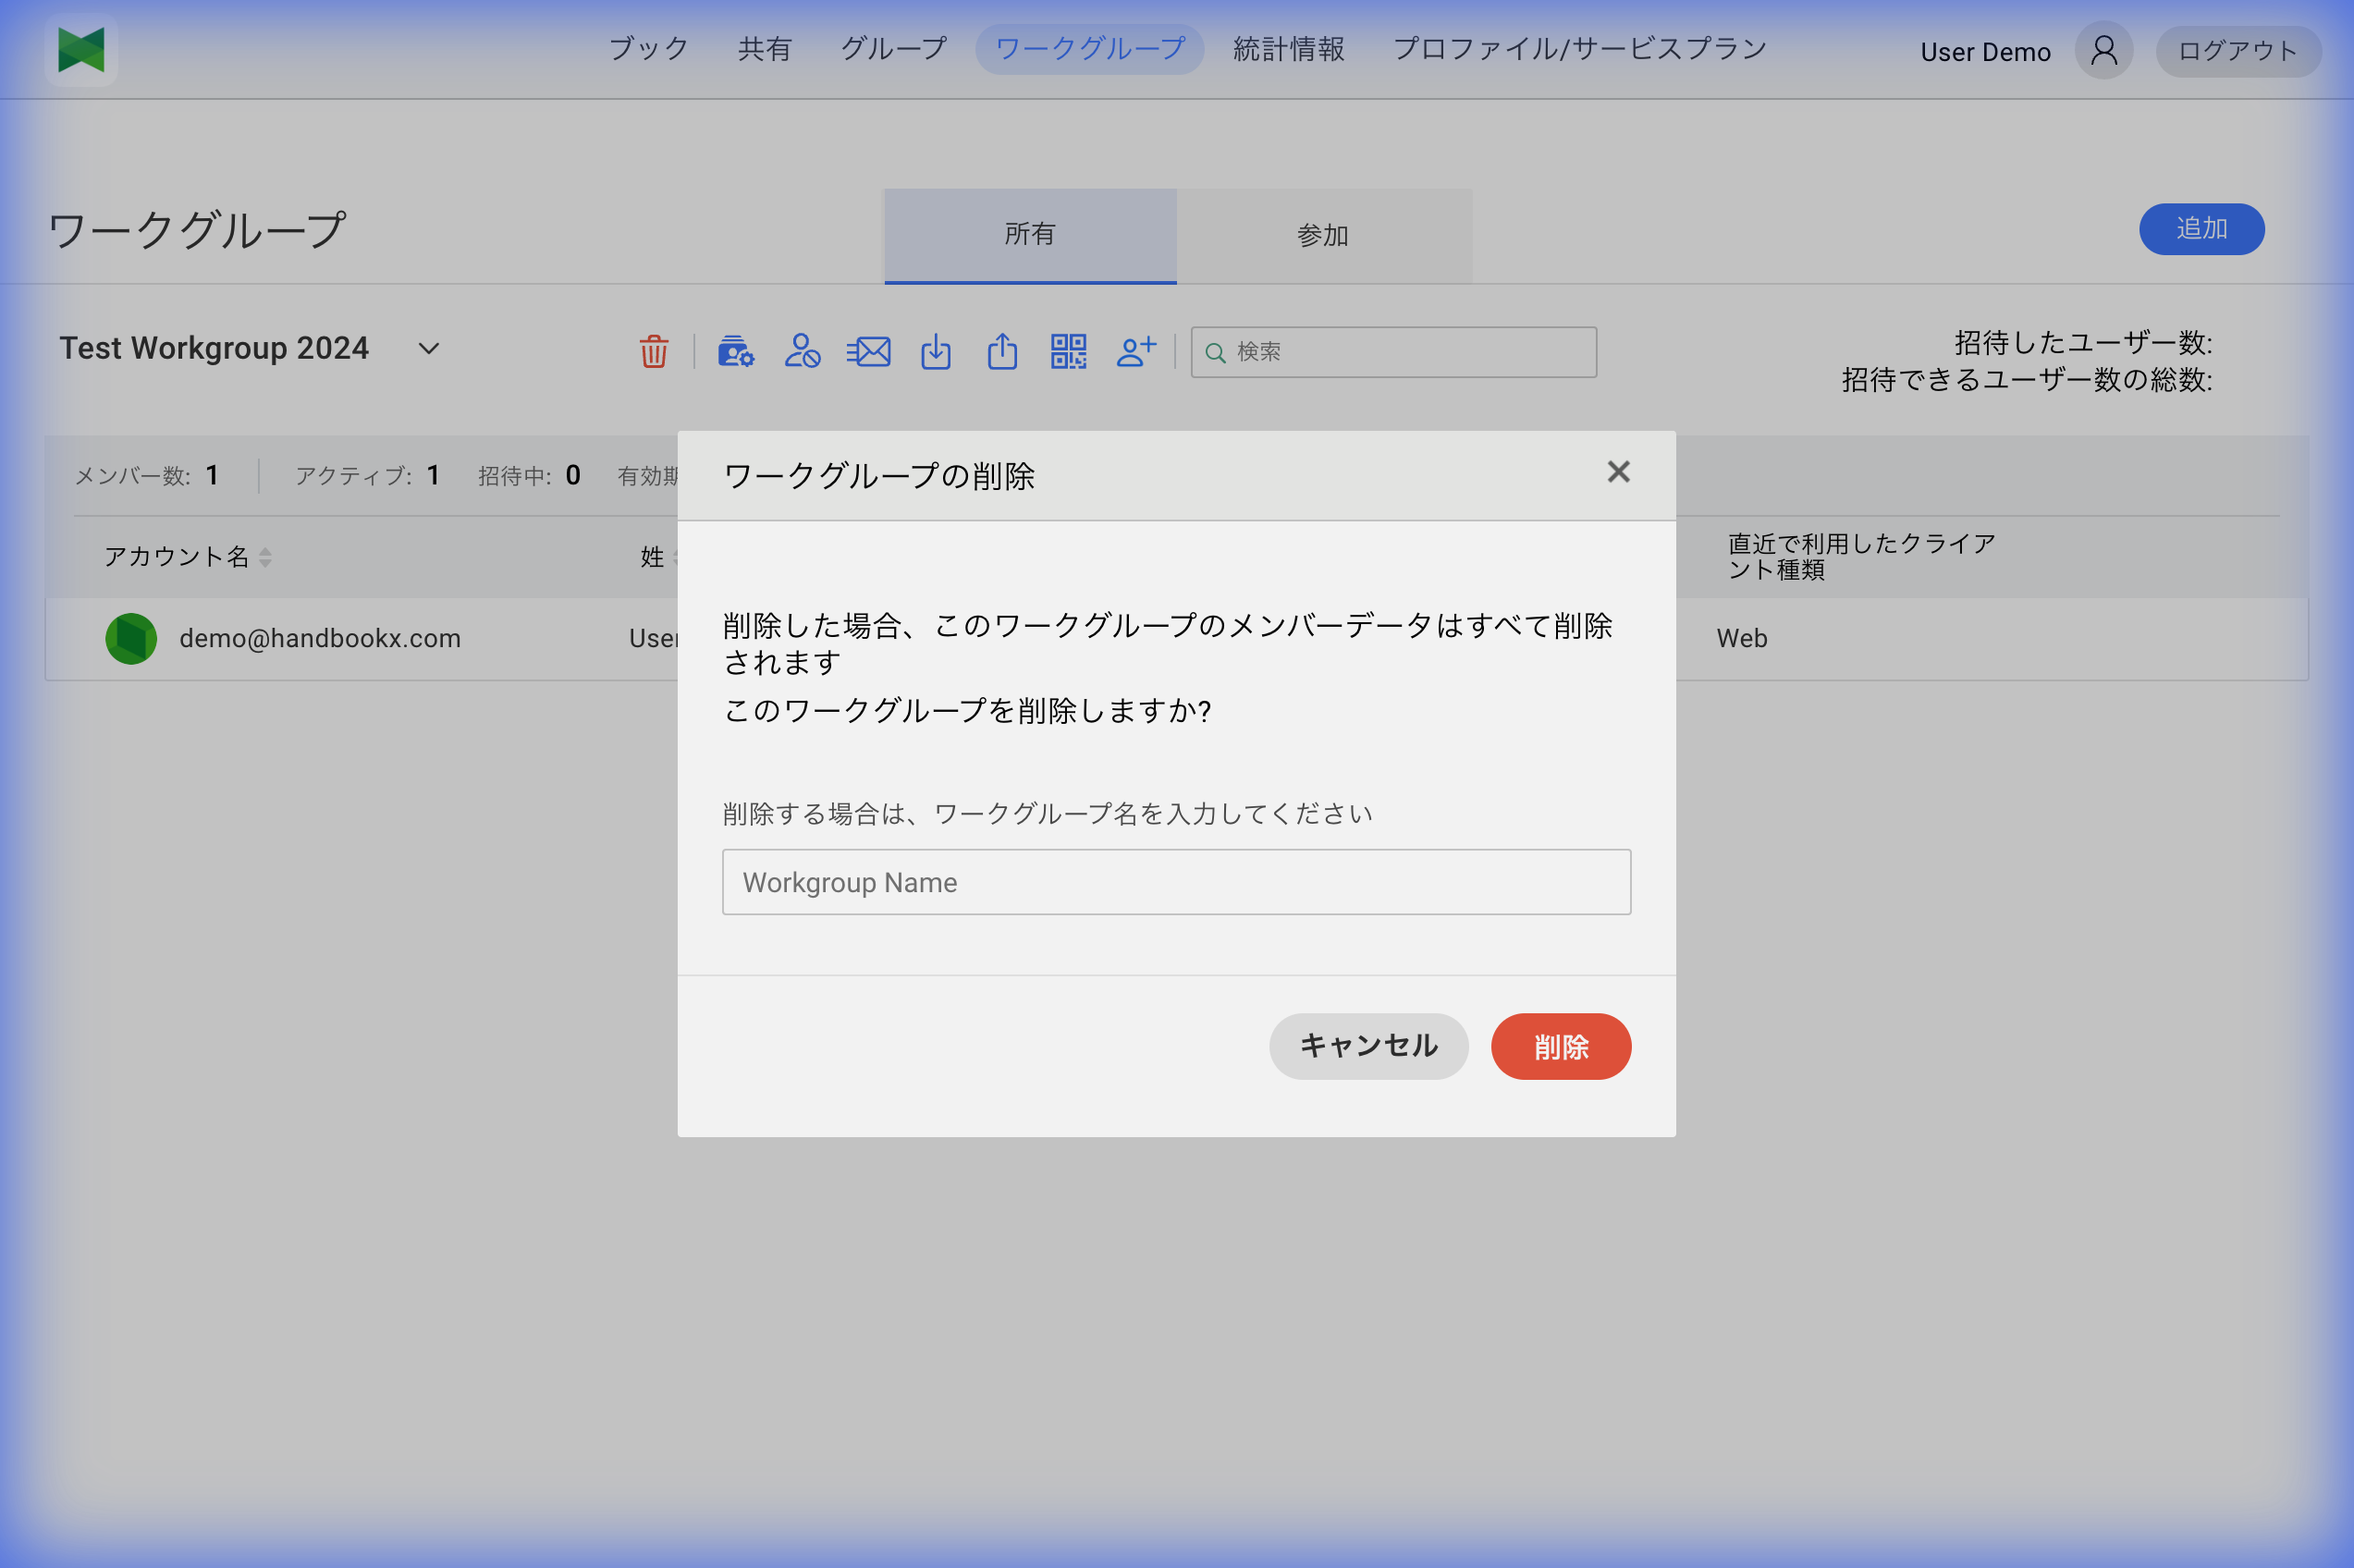Click the 追加 button
This screenshot has width=2354, height=1568.
(x=2201, y=228)
